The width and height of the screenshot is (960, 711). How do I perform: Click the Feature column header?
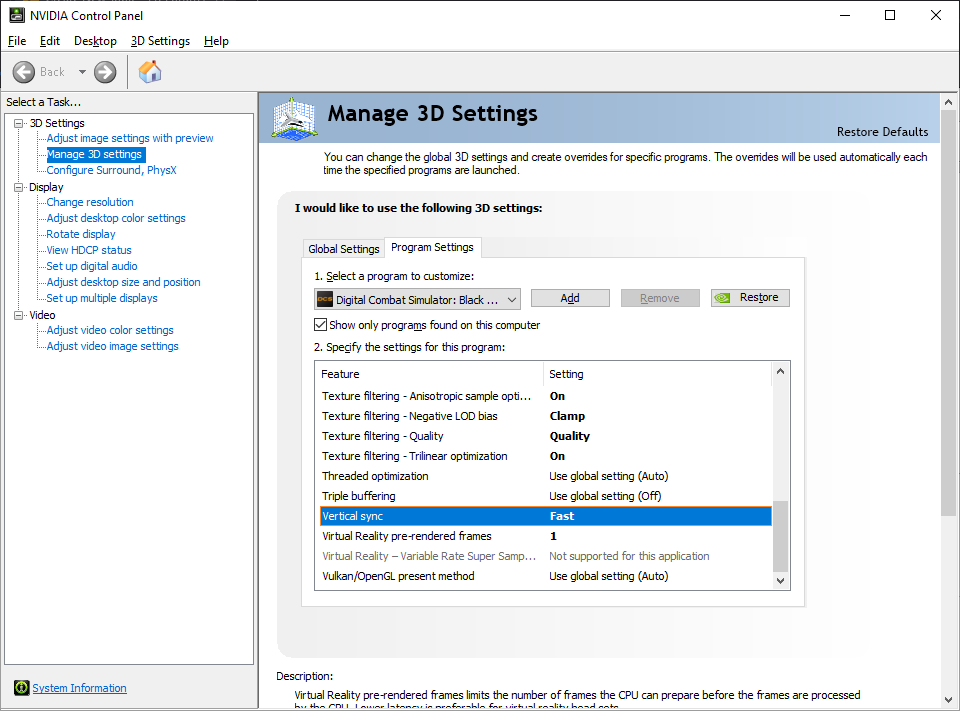pos(429,374)
